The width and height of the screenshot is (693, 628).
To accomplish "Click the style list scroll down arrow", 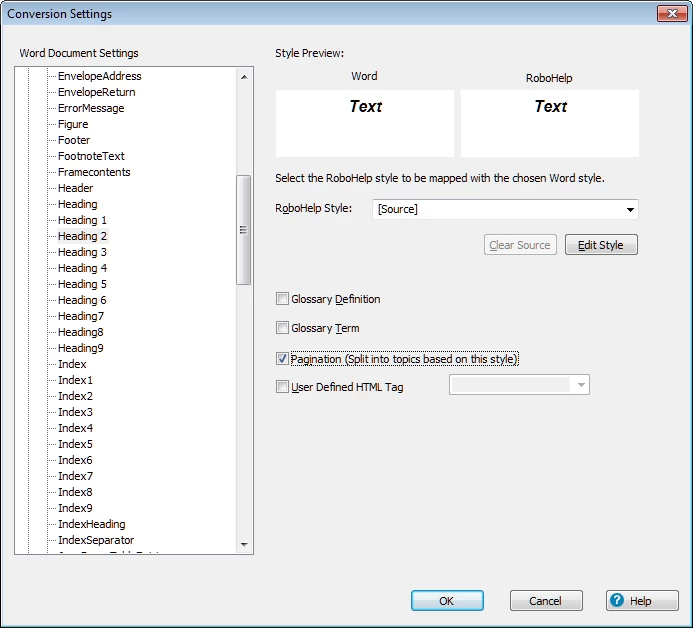I will pos(244,544).
